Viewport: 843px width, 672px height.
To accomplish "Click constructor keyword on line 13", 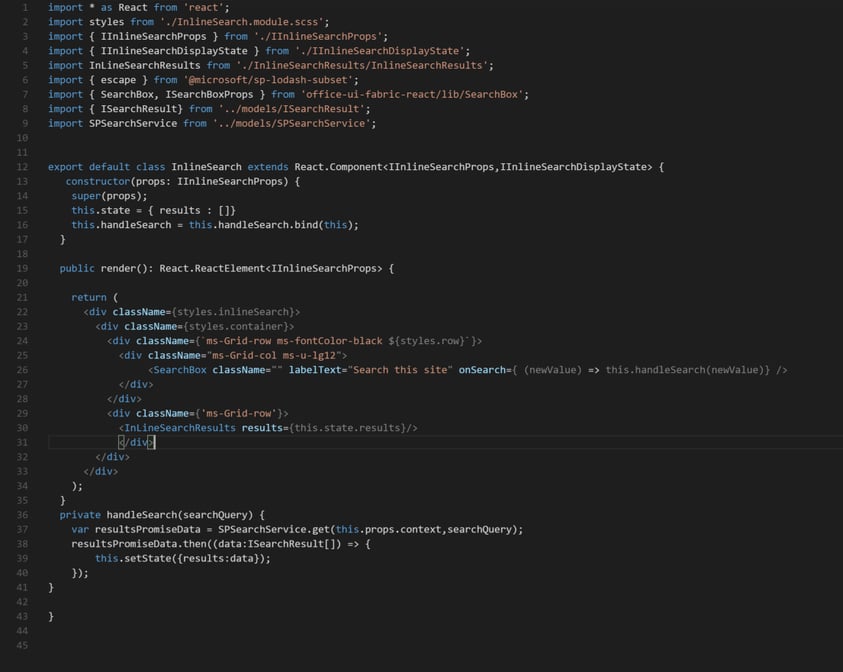I will tap(98, 181).
